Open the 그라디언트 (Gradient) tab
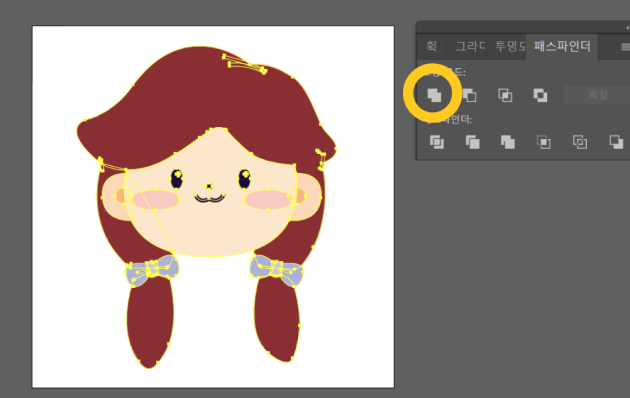The width and height of the screenshot is (630, 398). tap(469, 46)
